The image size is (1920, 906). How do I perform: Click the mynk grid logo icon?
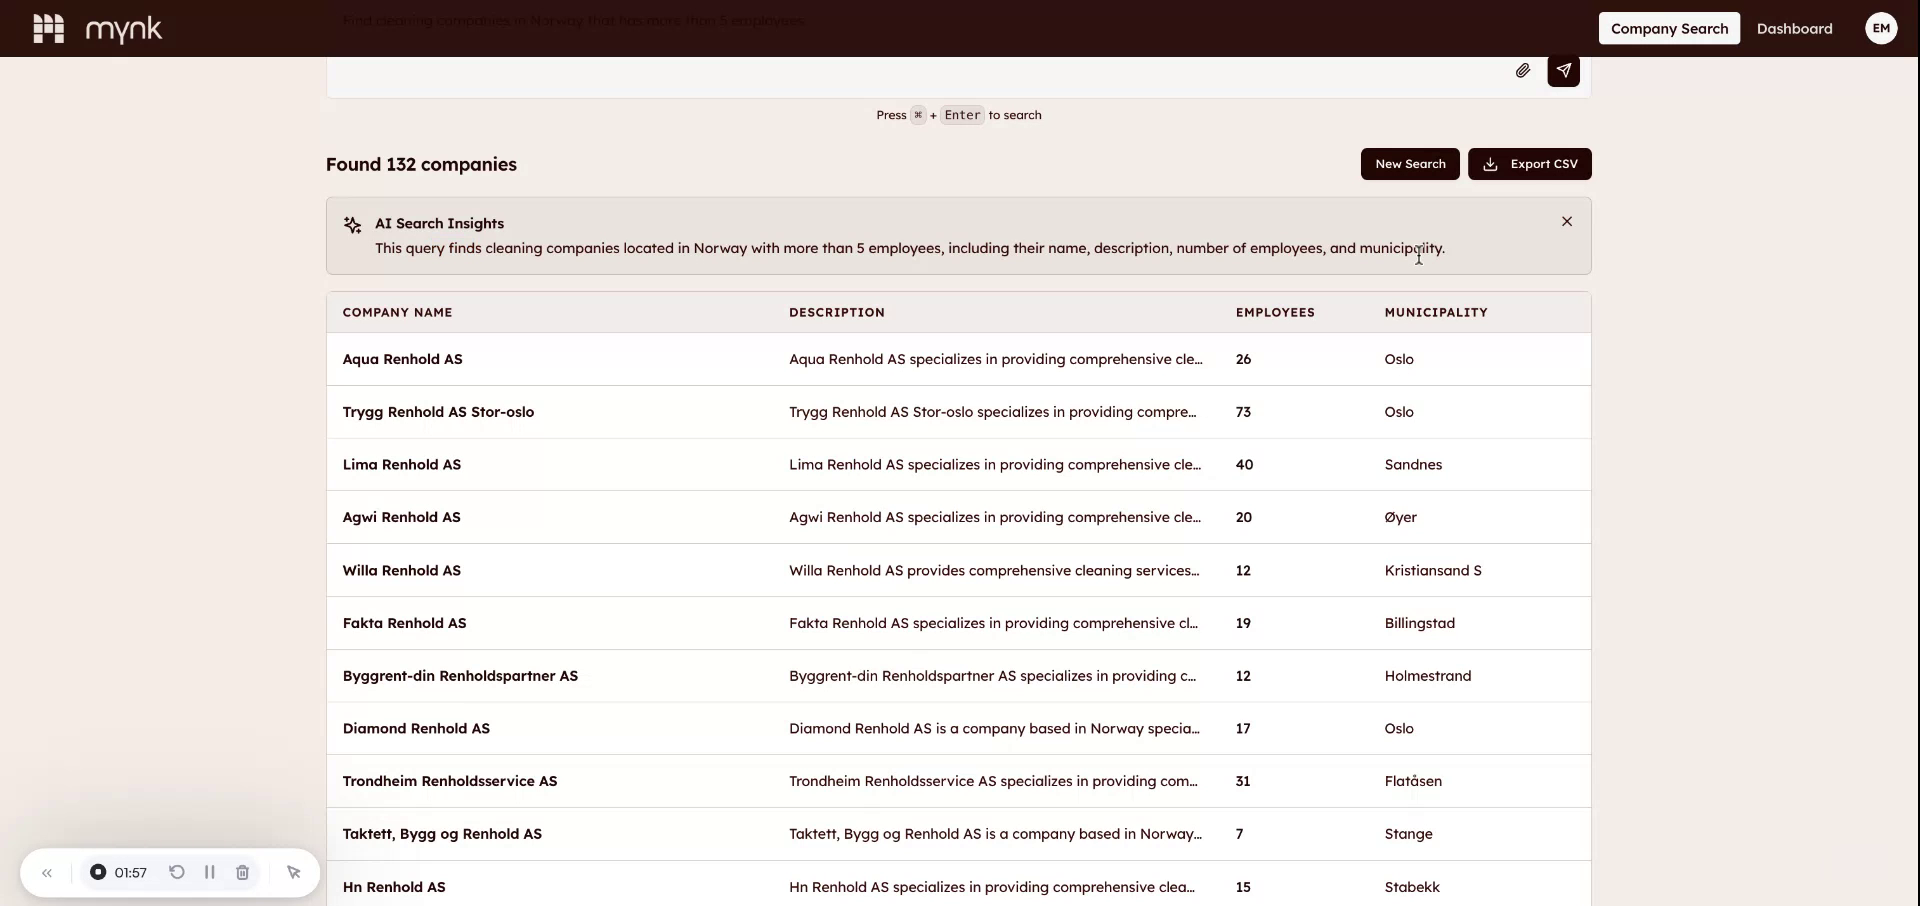tap(47, 28)
